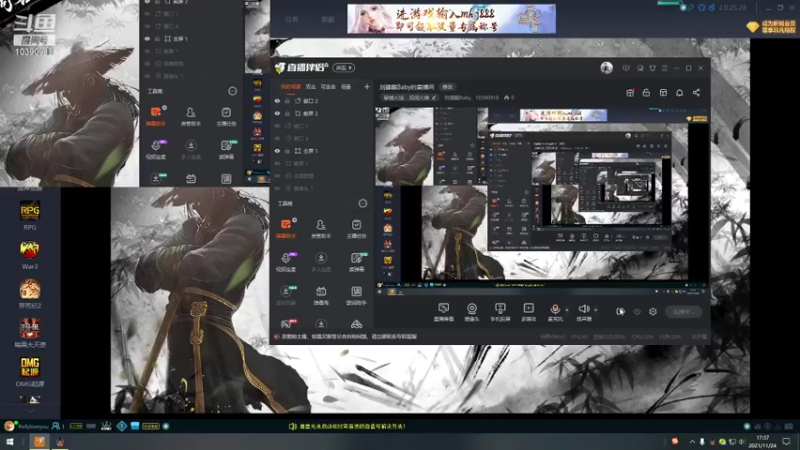Add a 手机投屏 phone mirroring source
The image size is (800, 450).
[x=500, y=311]
